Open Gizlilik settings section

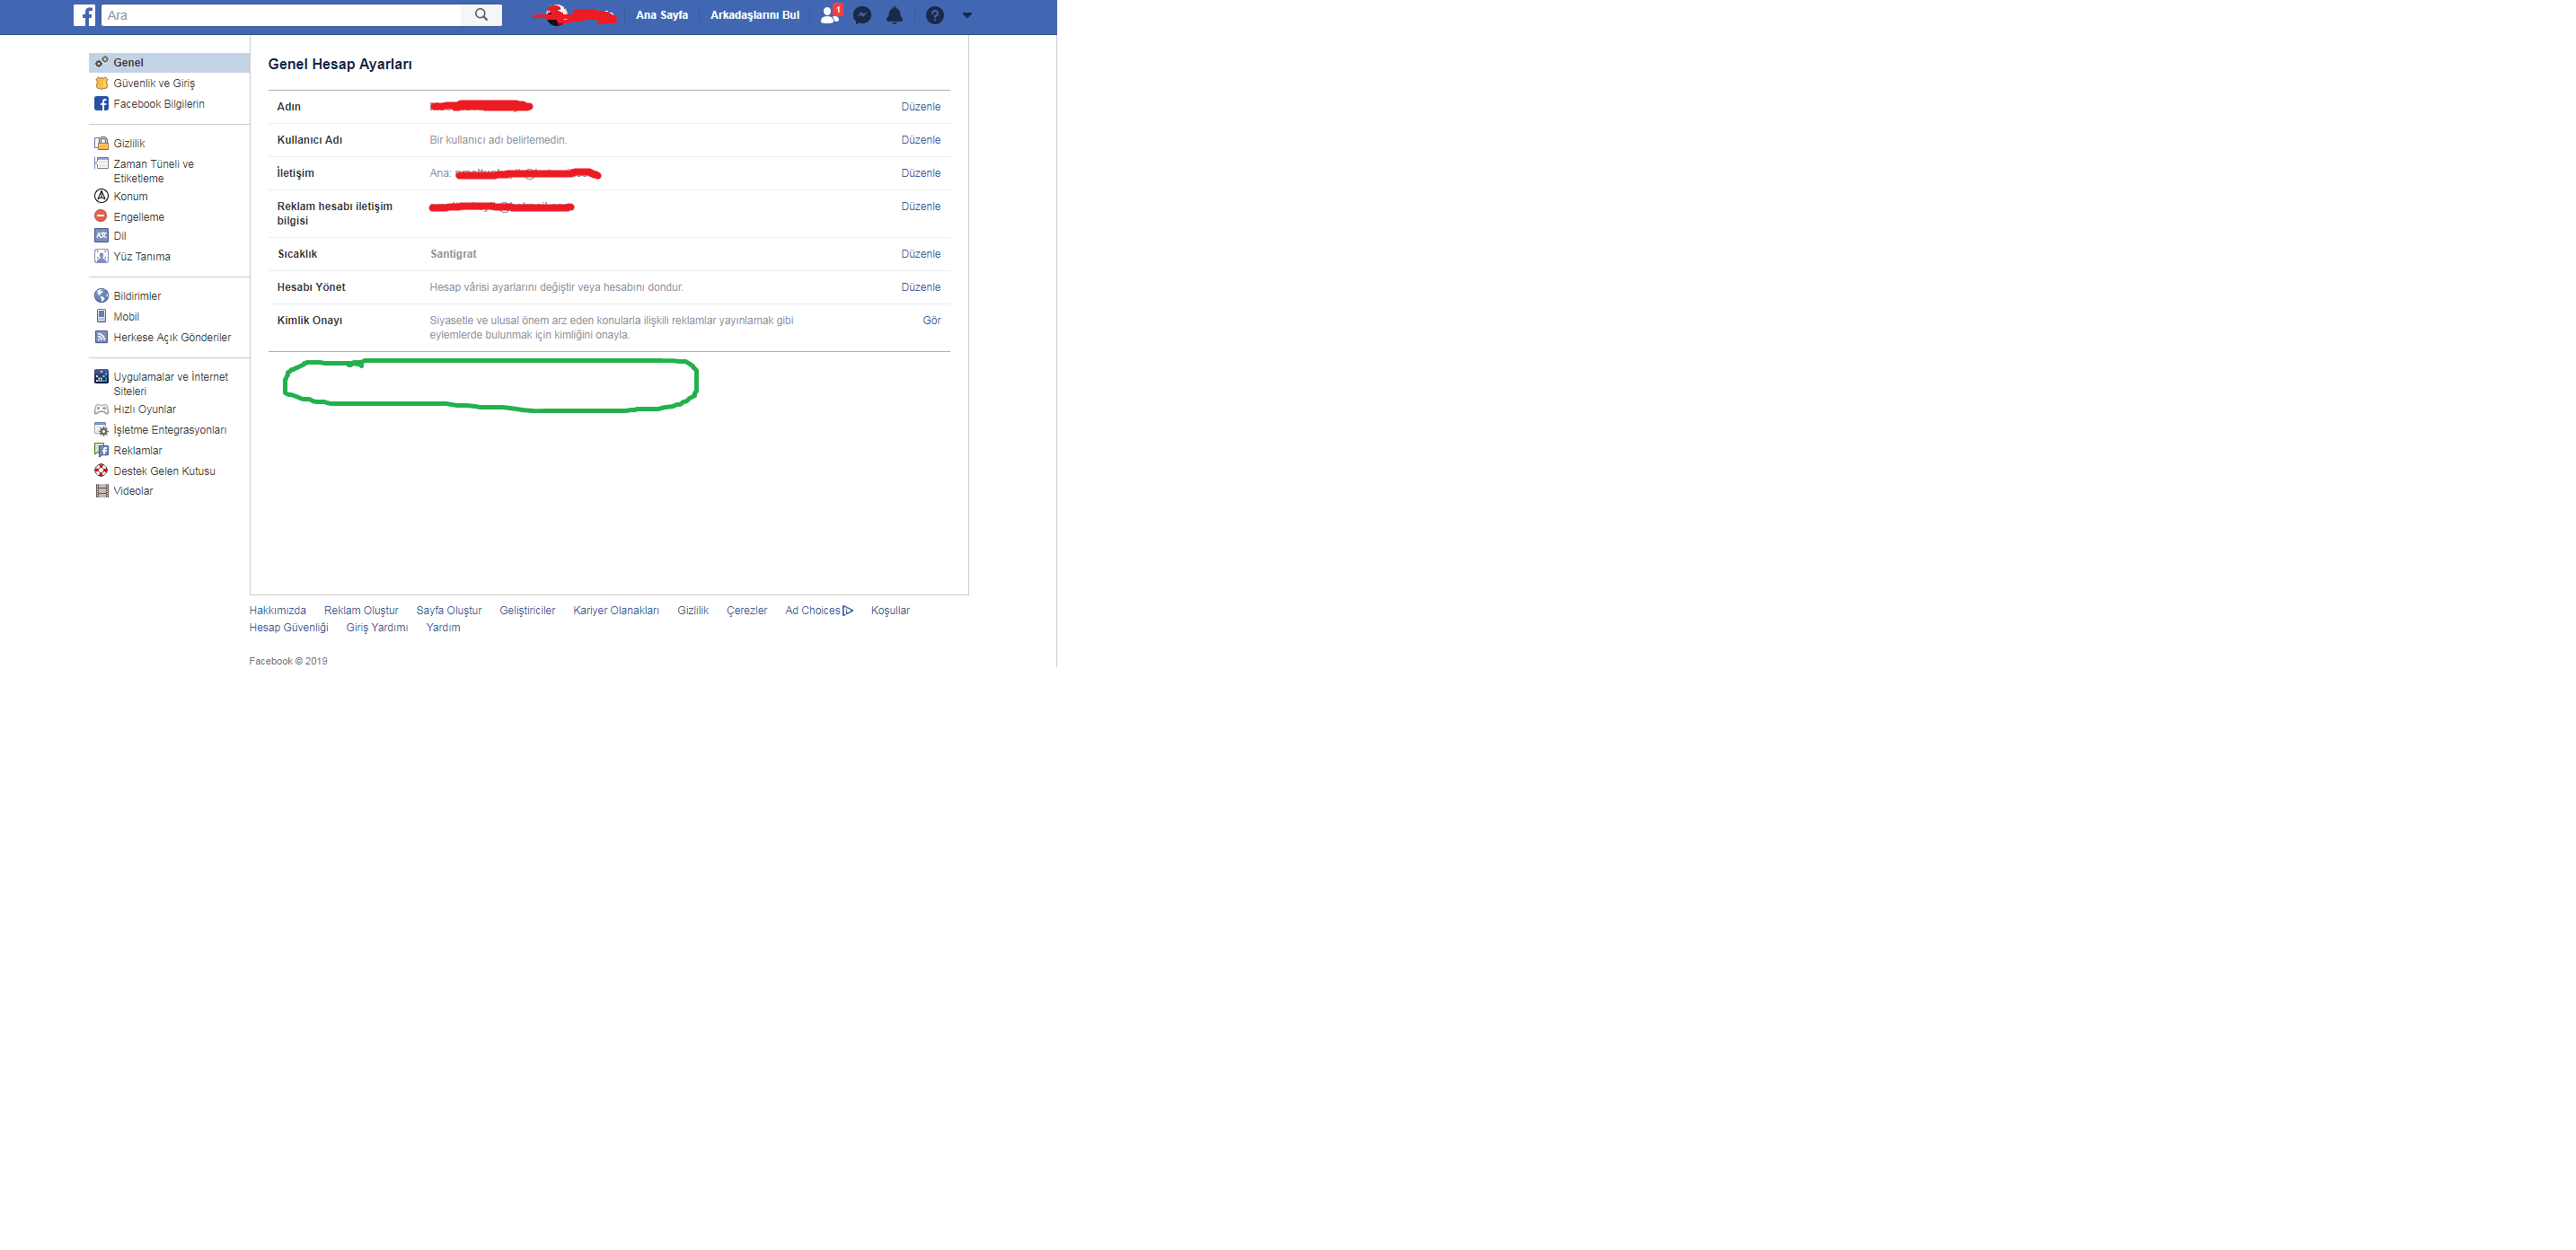tap(129, 143)
